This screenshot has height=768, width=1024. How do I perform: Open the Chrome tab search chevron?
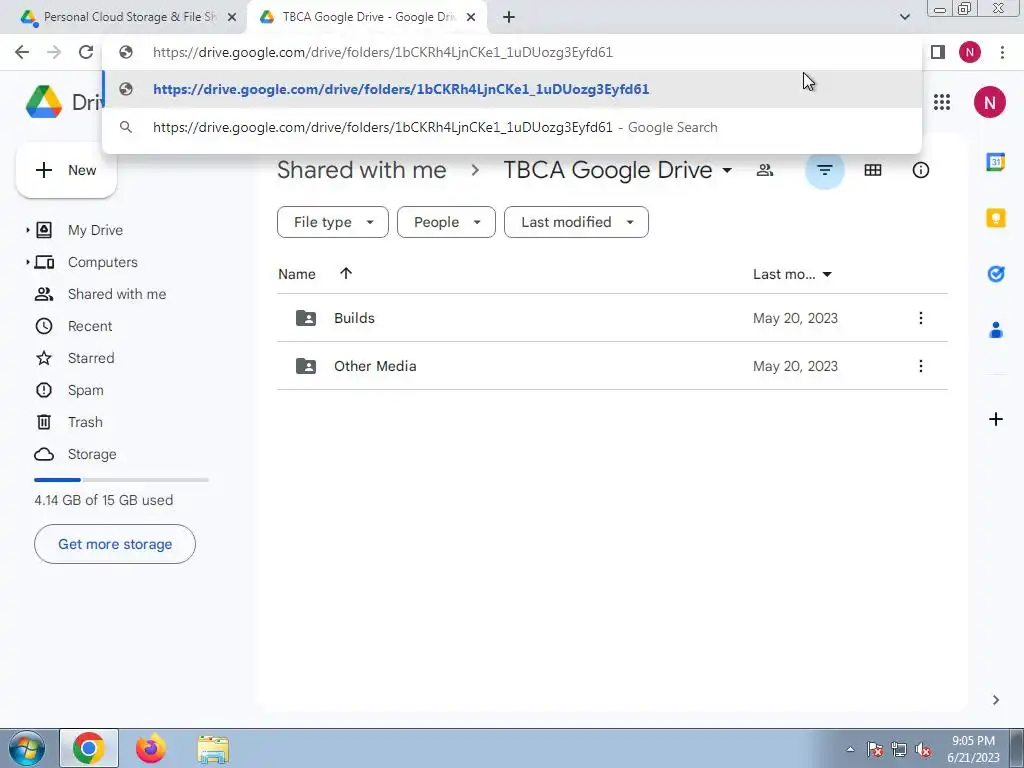coord(904,17)
